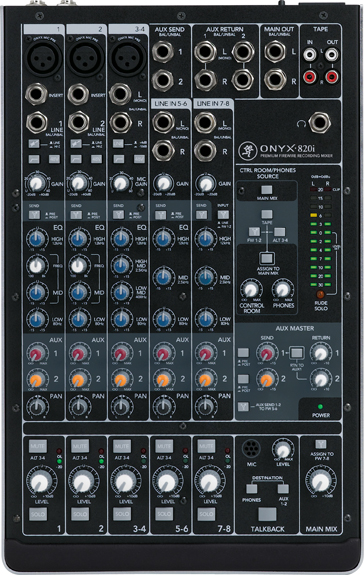
Task: Select TAPE as control room source
Action: [x=266, y=214]
